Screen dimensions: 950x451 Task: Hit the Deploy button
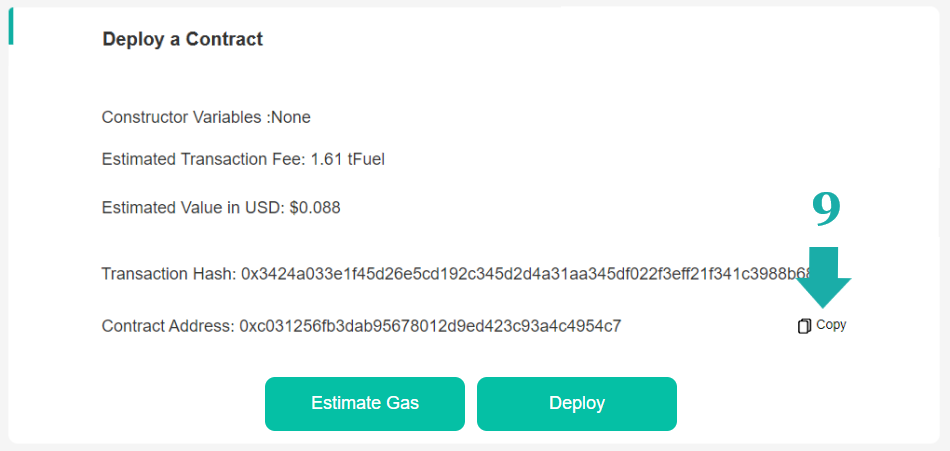[x=577, y=403]
